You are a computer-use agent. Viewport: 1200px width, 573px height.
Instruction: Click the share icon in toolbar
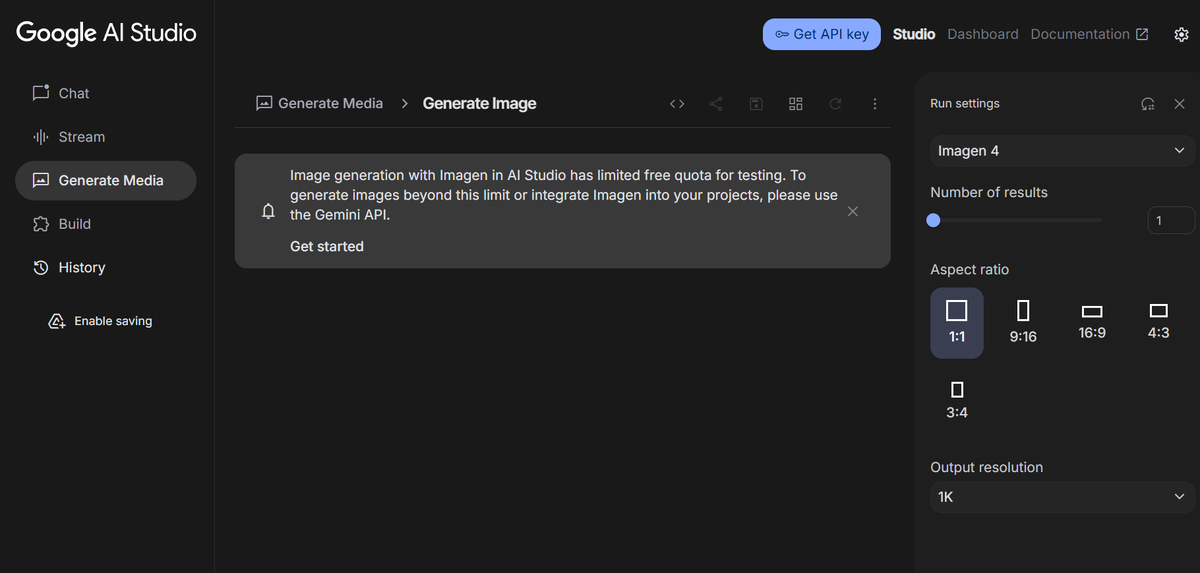(x=716, y=103)
